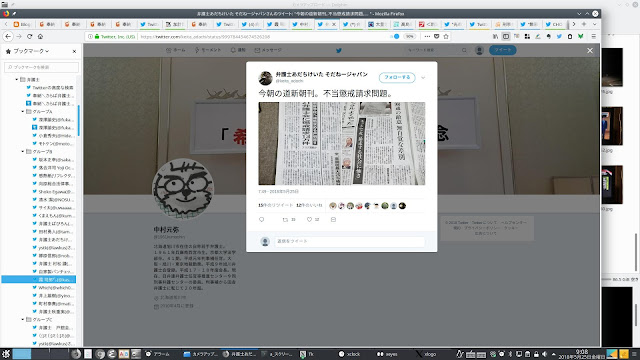Focus the bookmarks search field
The width and height of the screenshot is (640, 360).
tap(41, 67)
